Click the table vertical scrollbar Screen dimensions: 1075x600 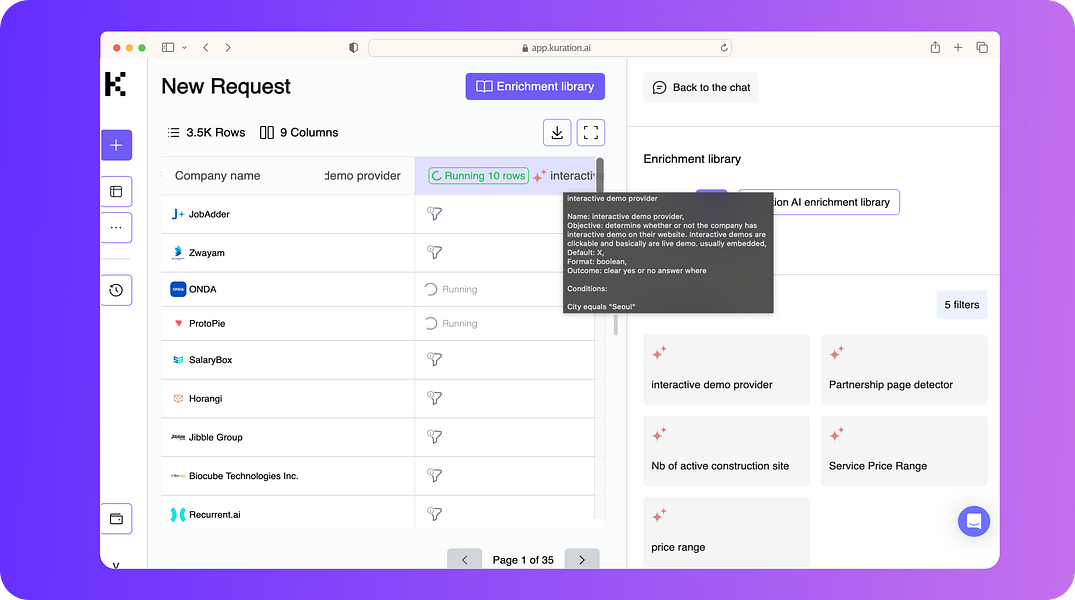pyautogui.click(x=600, y=176)
